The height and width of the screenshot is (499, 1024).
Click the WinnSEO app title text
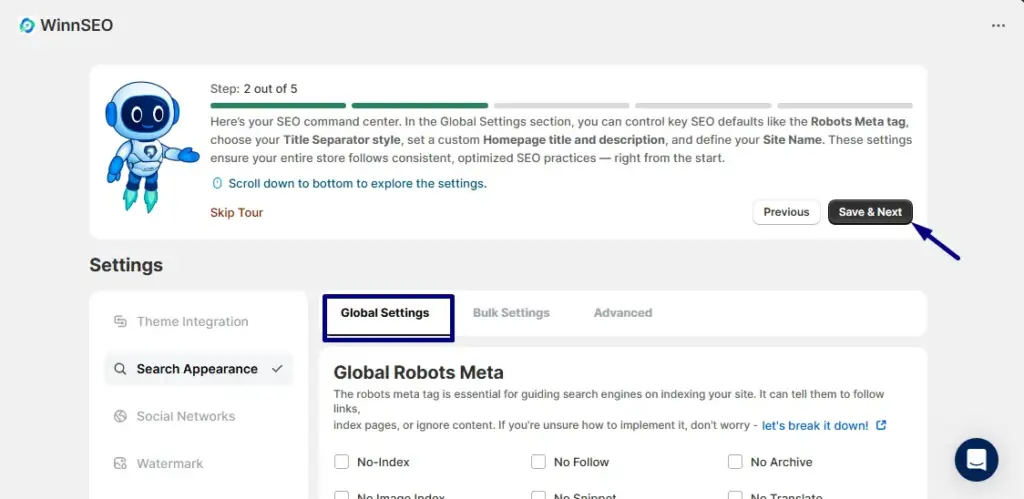click(x=76, y=25)
